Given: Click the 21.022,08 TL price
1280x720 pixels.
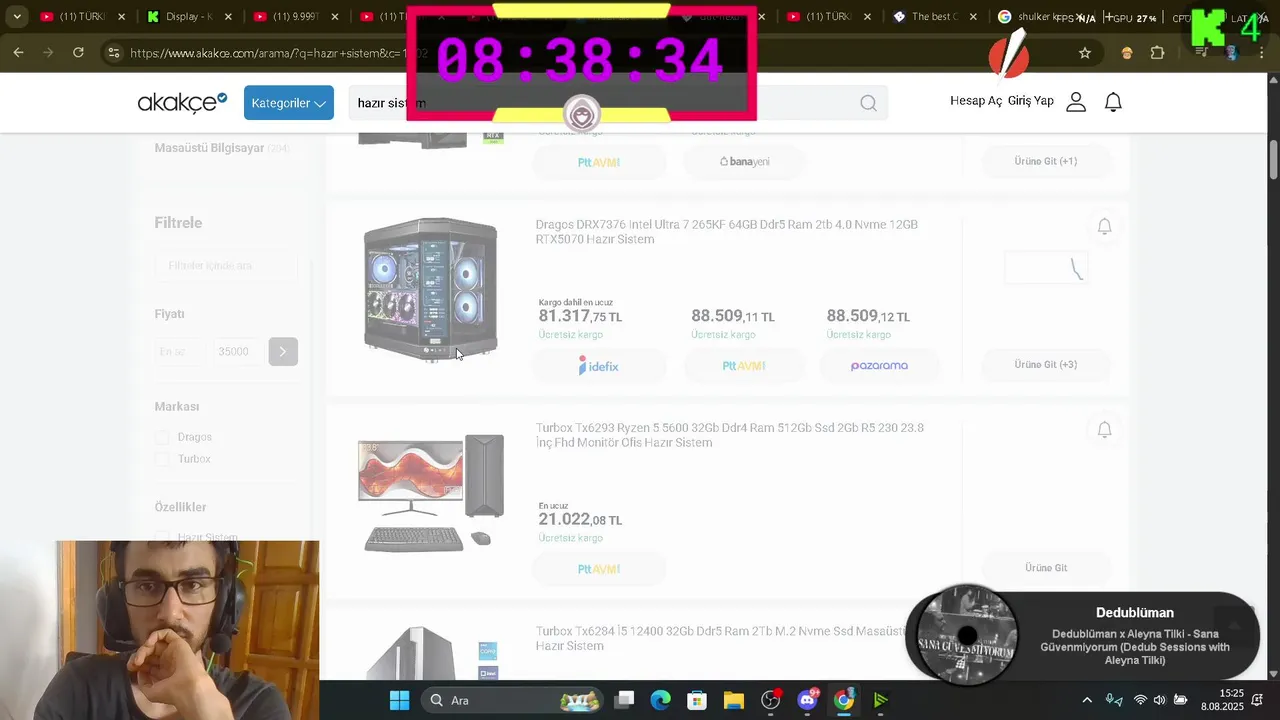Looking at the screenshot, I should point(580,519).
